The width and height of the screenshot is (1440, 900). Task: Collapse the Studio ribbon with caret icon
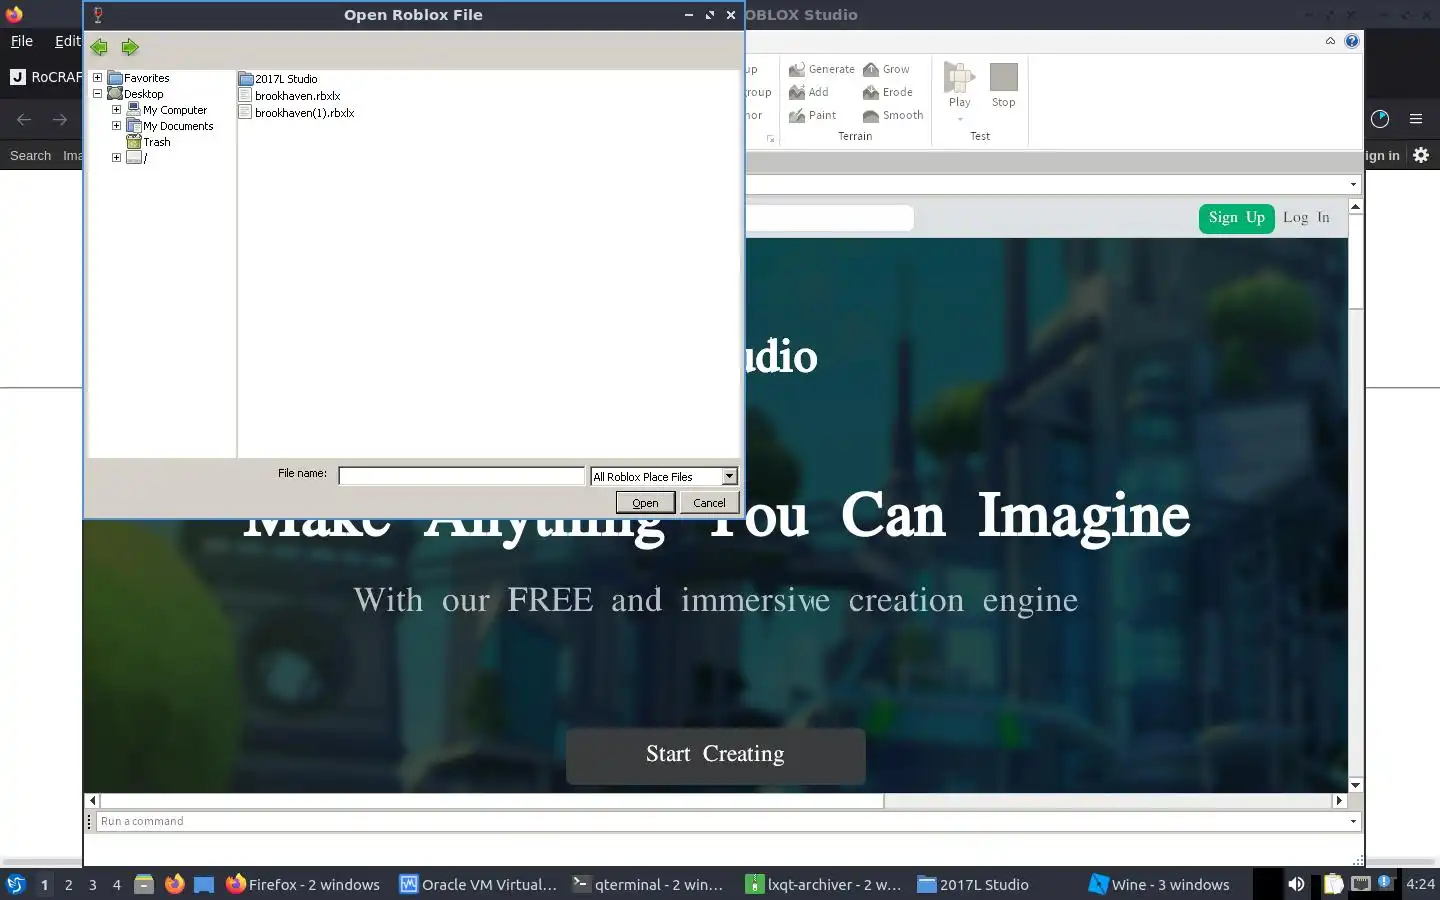(1330, 41)
